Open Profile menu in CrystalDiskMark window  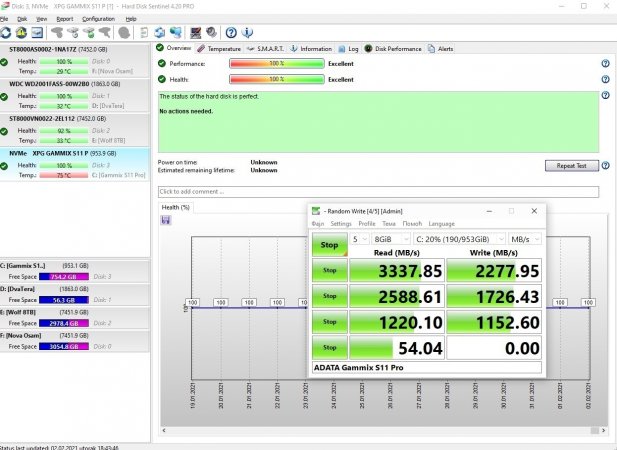[x=367, y=224]
